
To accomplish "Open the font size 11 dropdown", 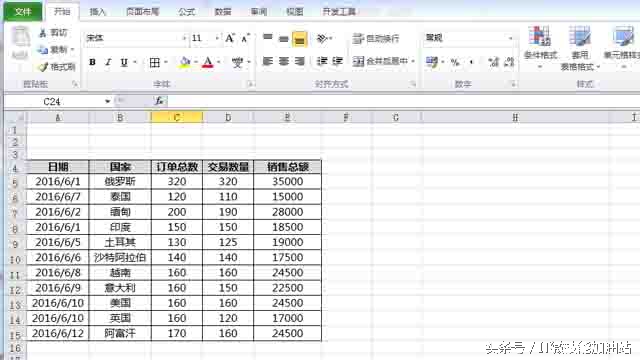I will click(217, 38).
